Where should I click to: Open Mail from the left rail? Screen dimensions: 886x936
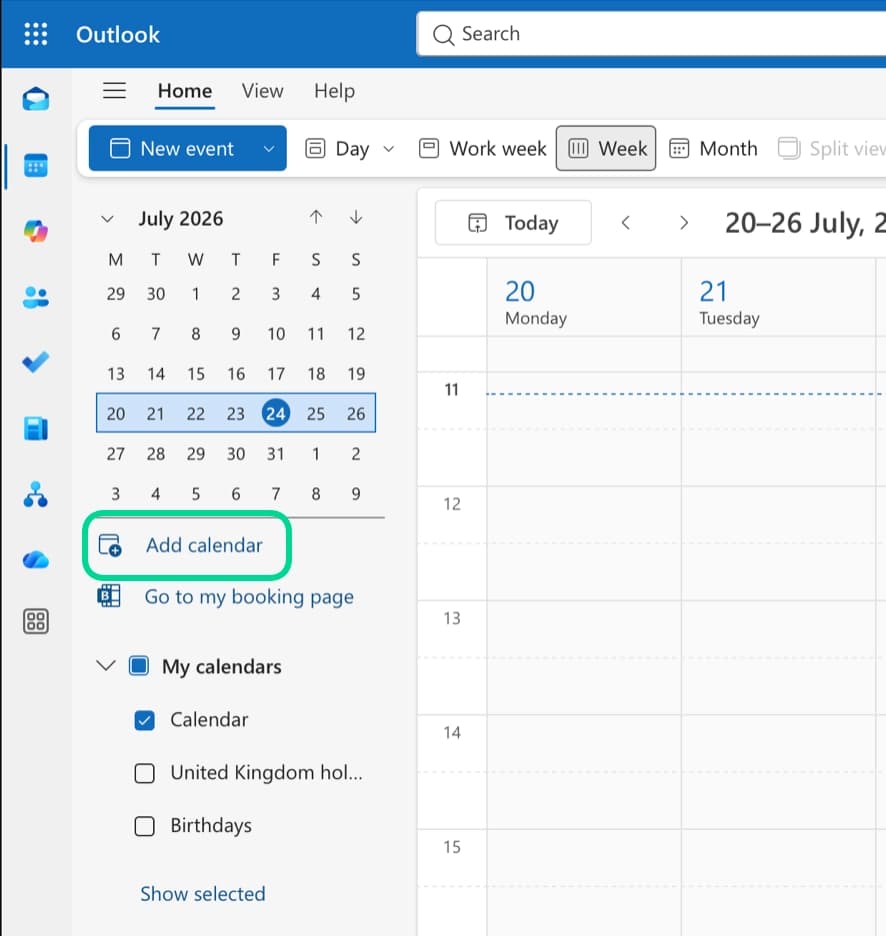pyautogui.click(x=36, y=99)
